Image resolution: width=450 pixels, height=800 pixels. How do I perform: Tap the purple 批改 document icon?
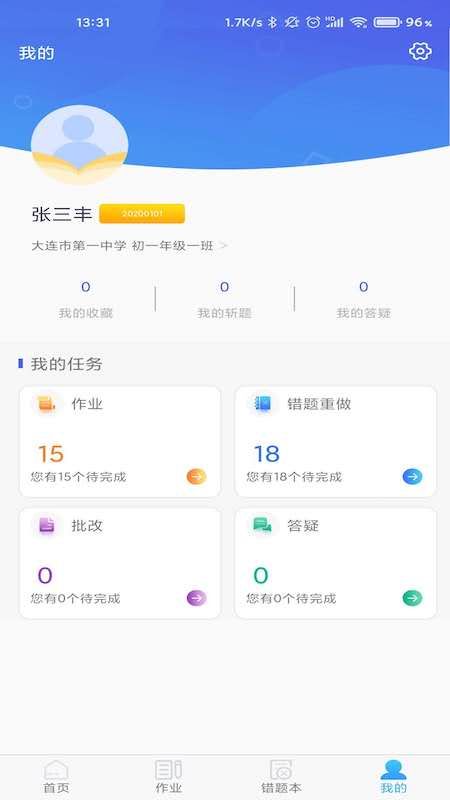point(47,525)
